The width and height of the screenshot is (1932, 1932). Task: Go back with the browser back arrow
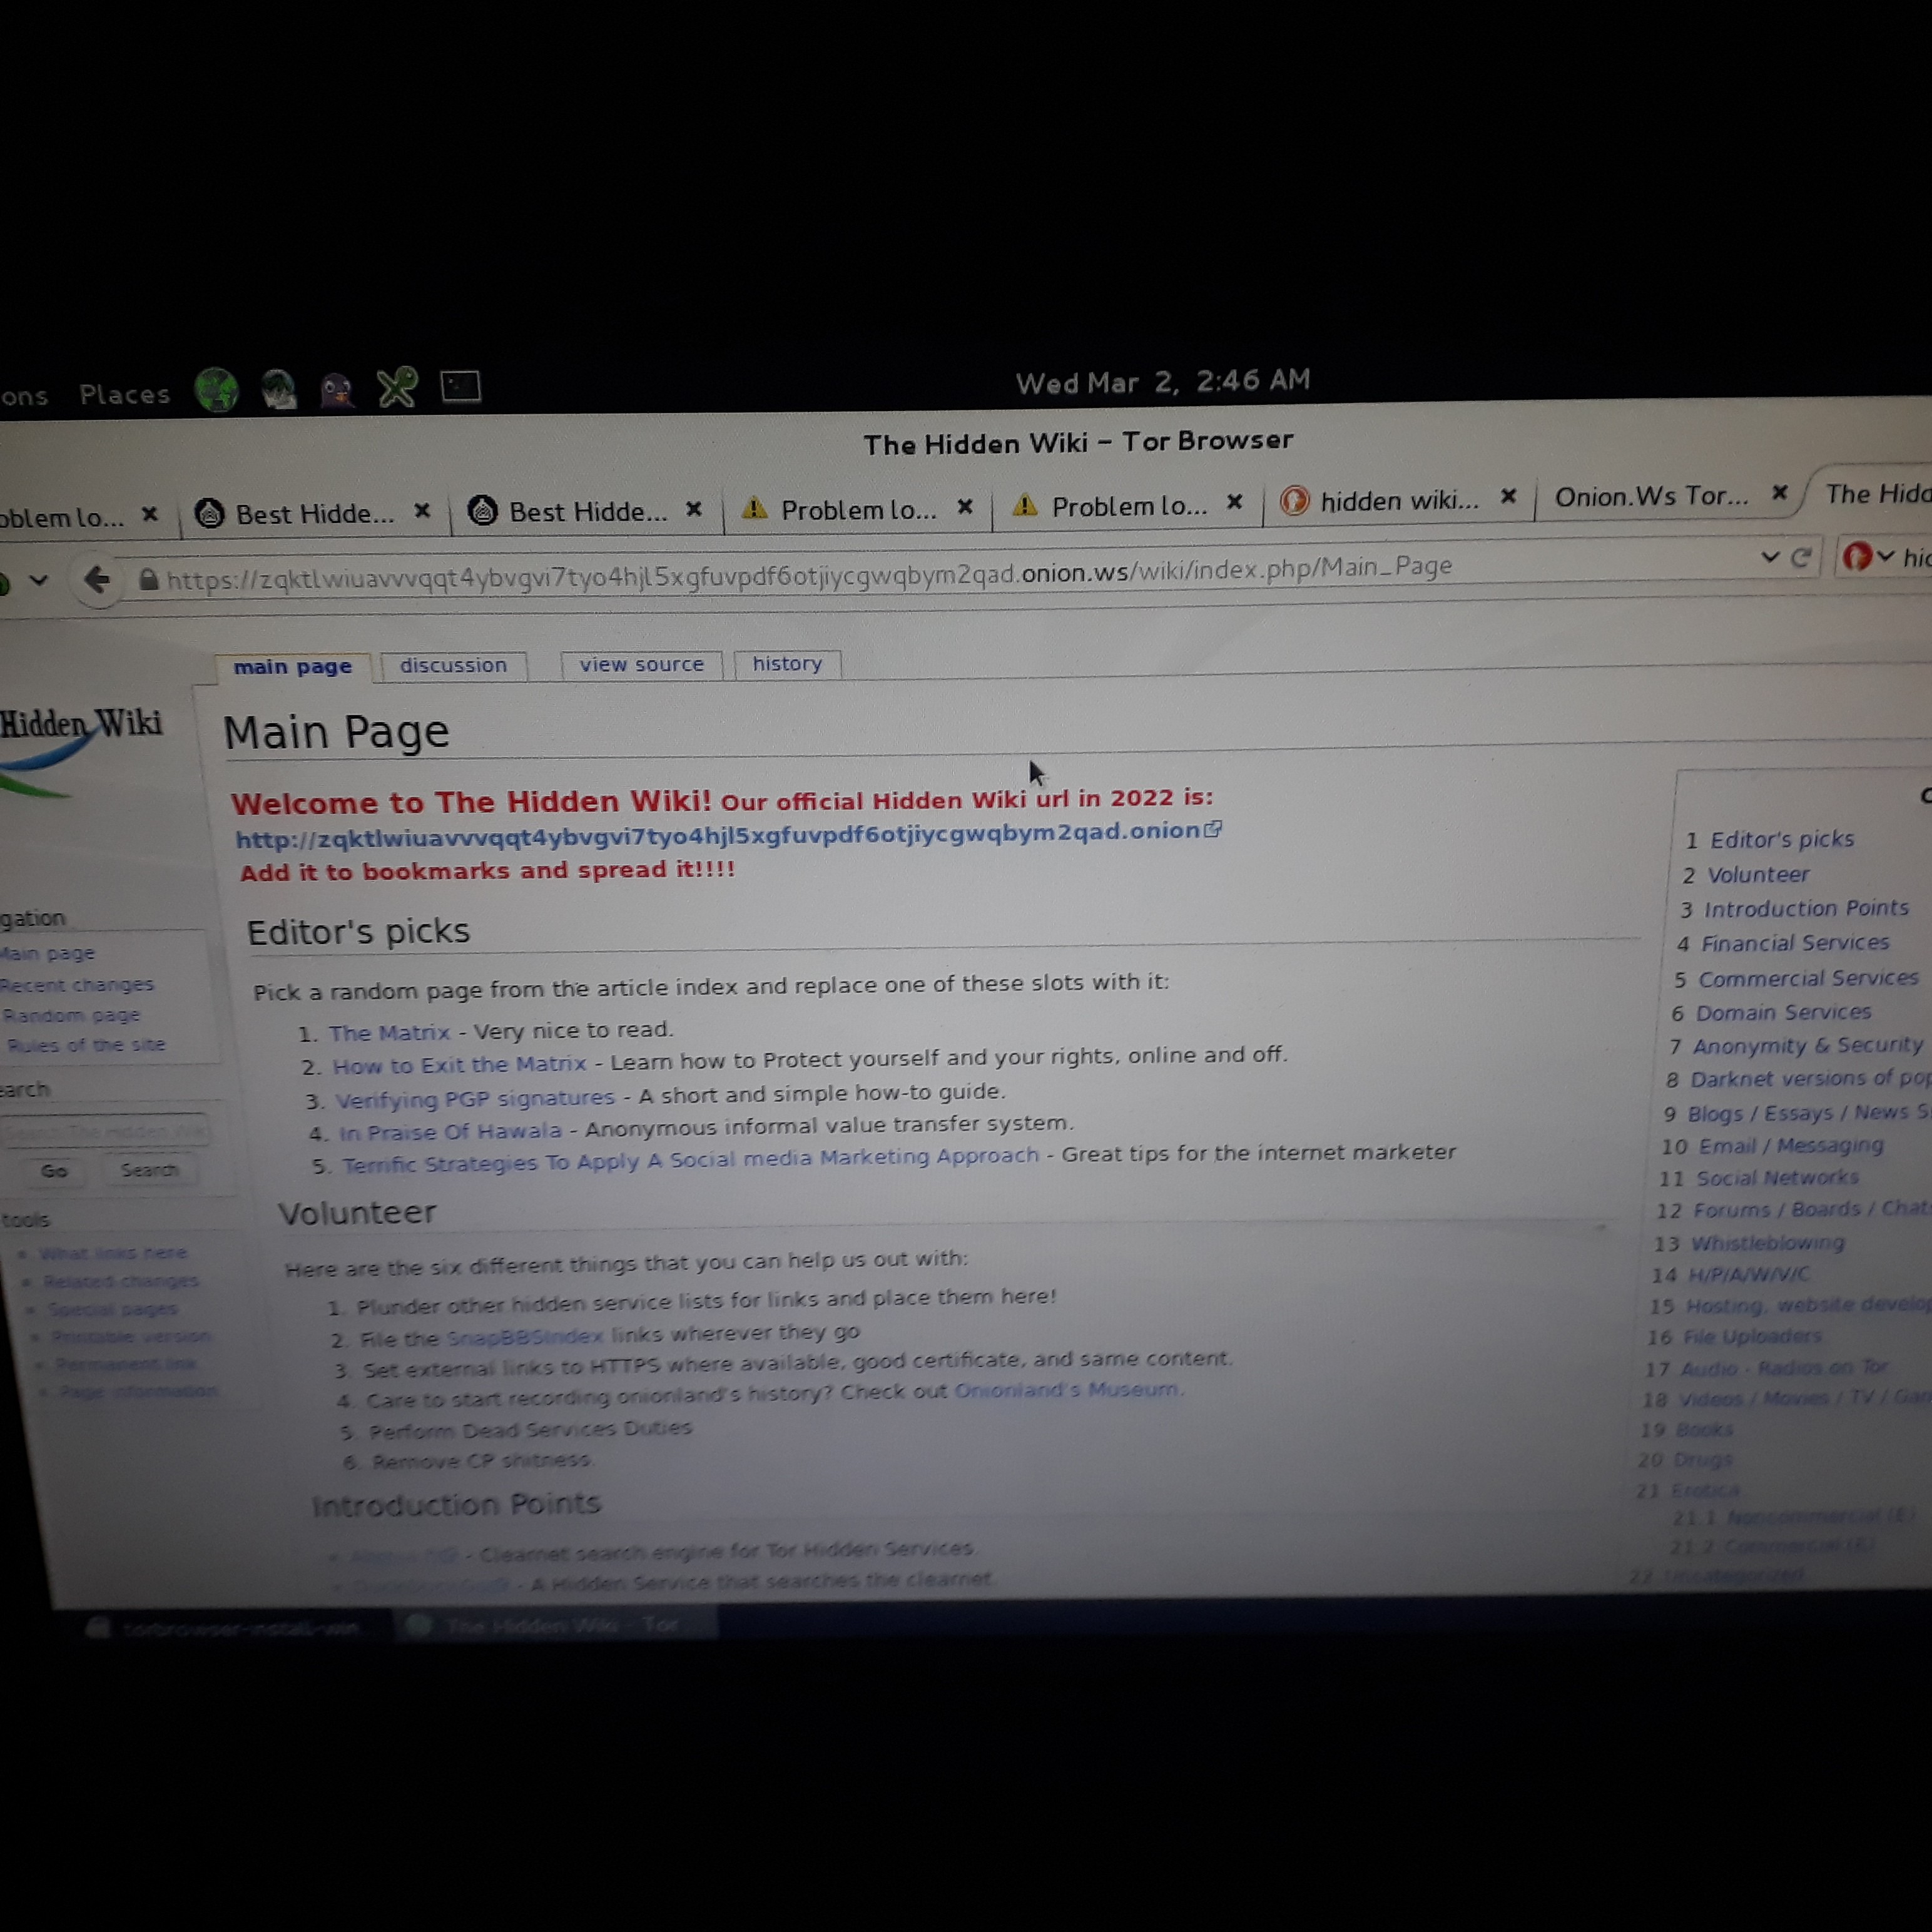point(97,579)
